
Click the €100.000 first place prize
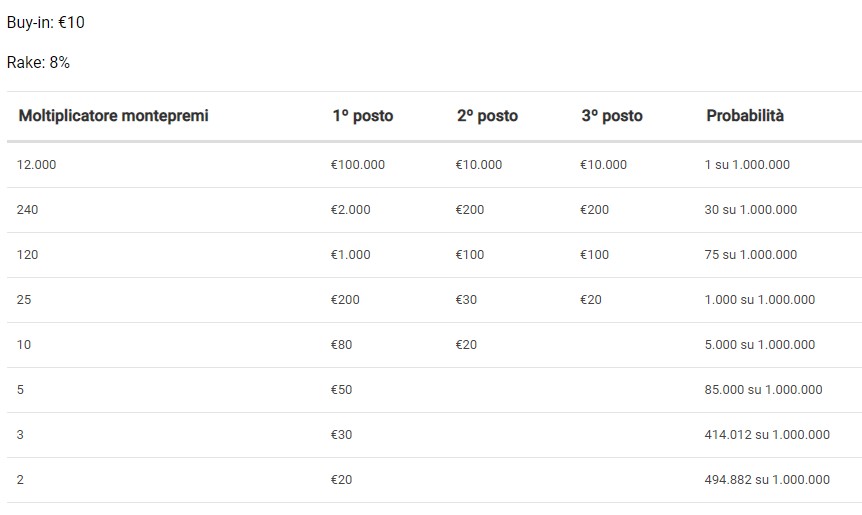point(357,165)
